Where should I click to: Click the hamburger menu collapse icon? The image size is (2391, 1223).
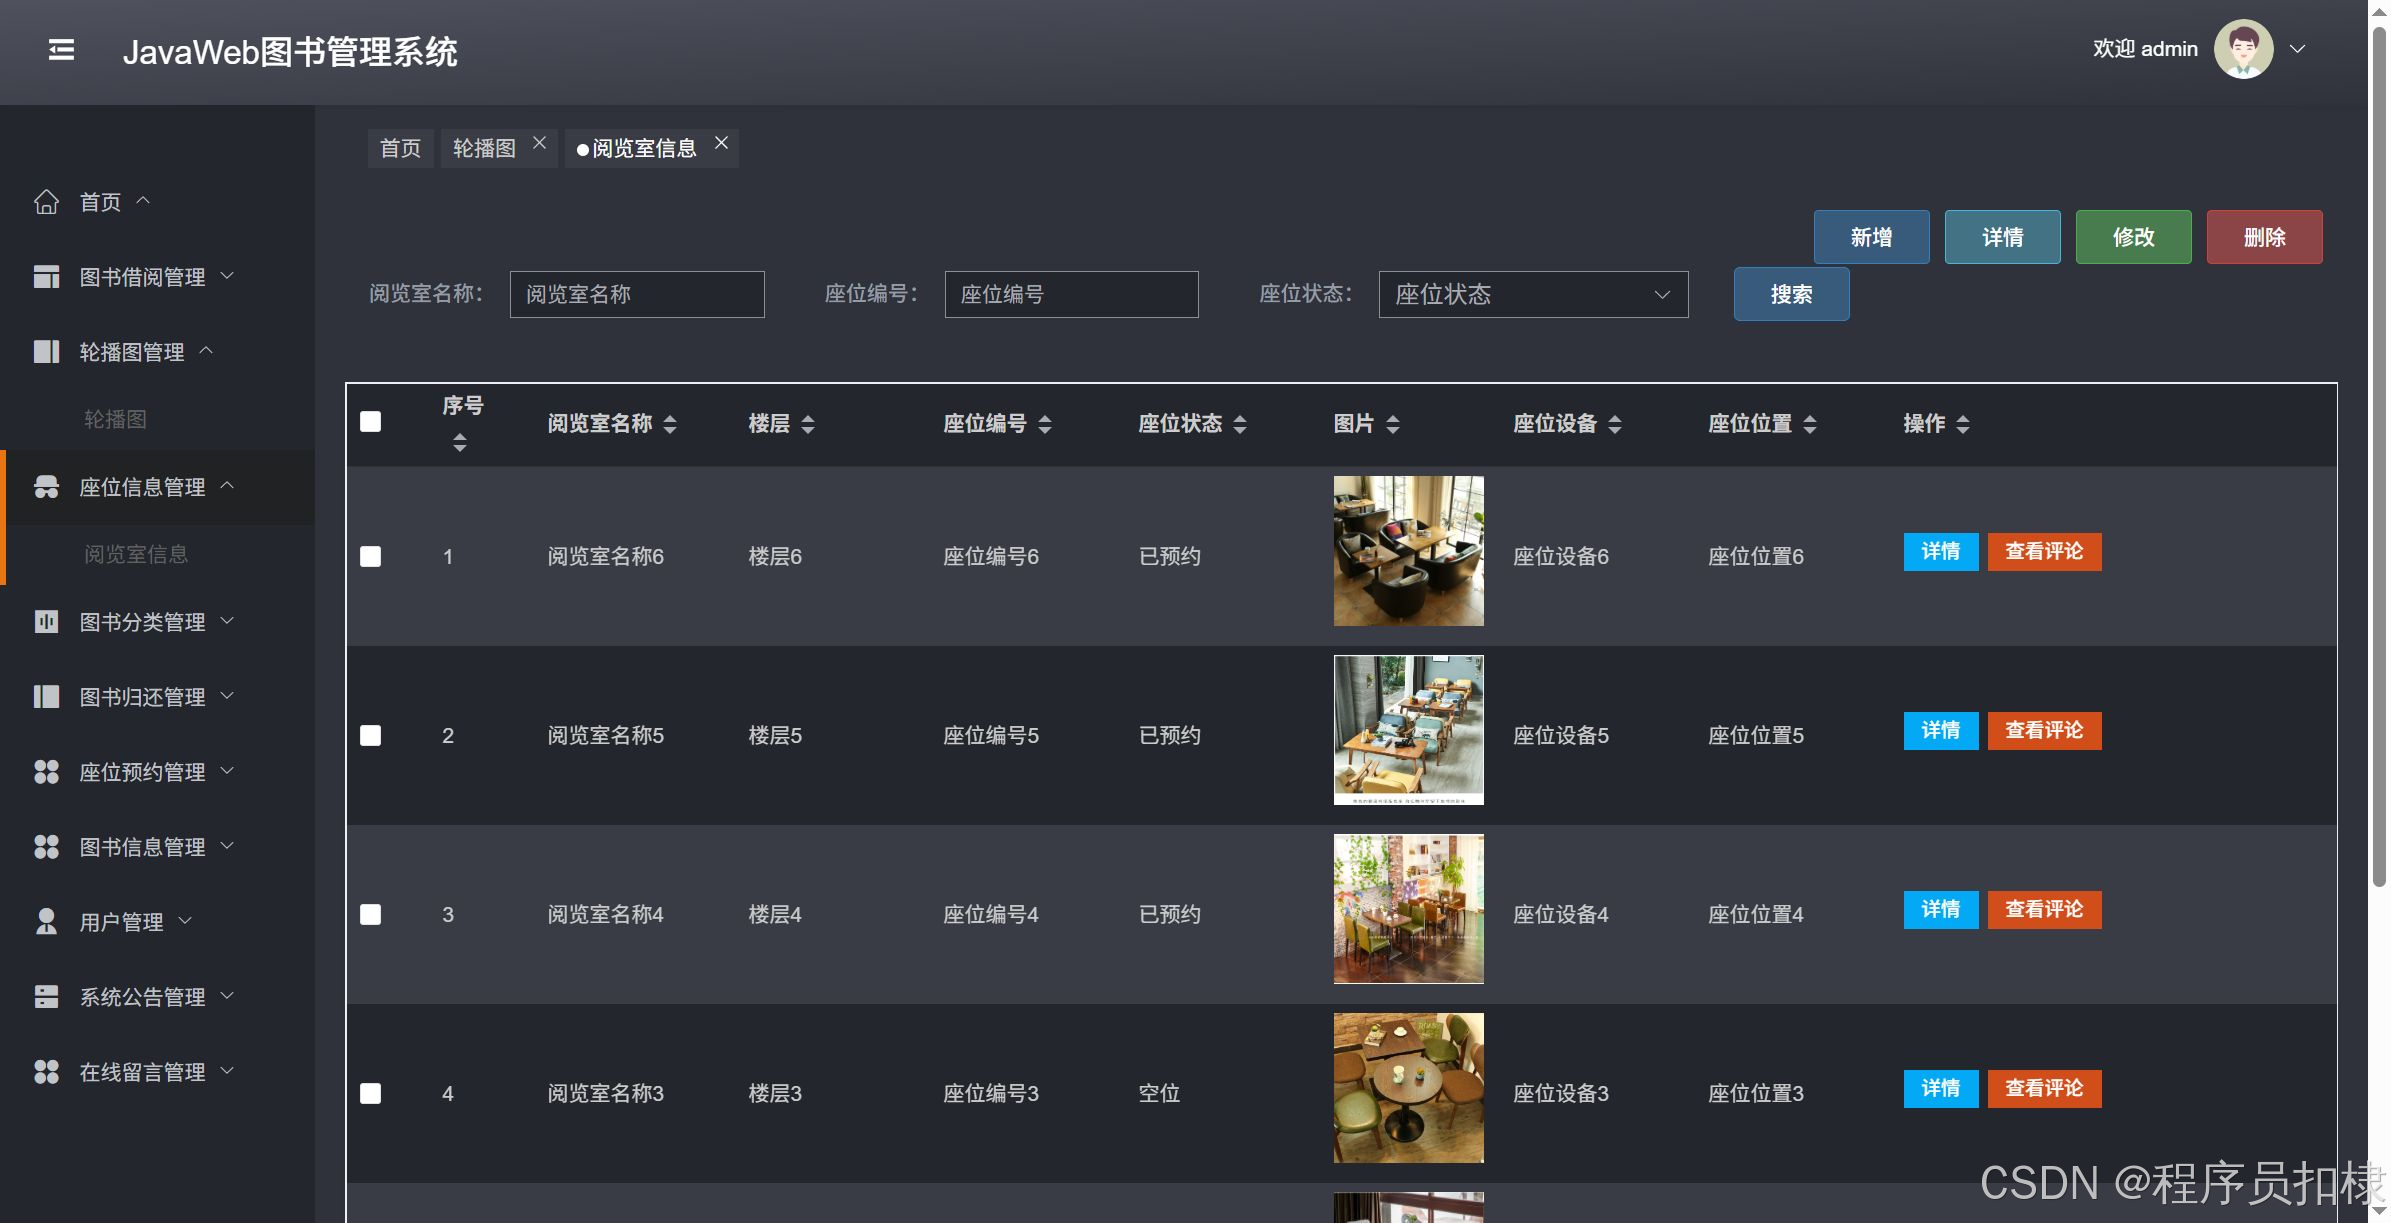click(x=61, y=50)
